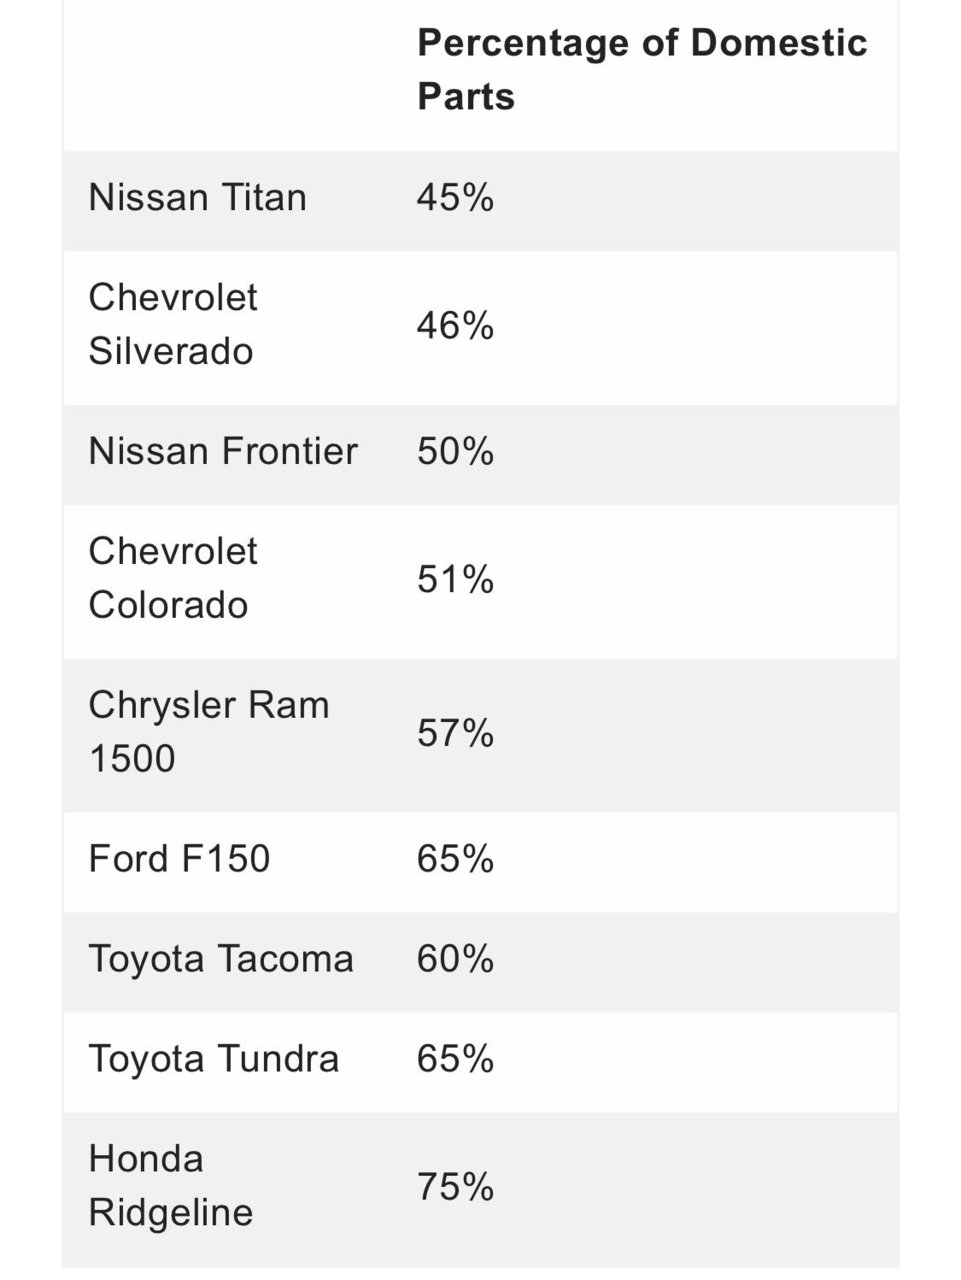
Task: Select the Ford F150 row label
Action: [179, 859]
